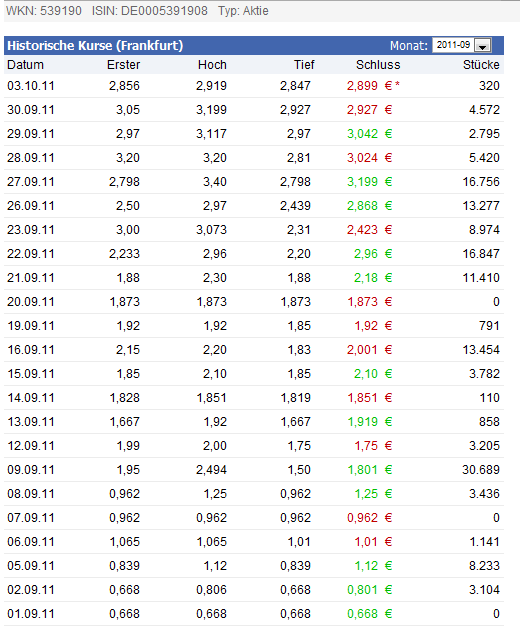This screenshot has width=520, height=631.
Task: Click the Hoch column header
Action: [212, 65]
